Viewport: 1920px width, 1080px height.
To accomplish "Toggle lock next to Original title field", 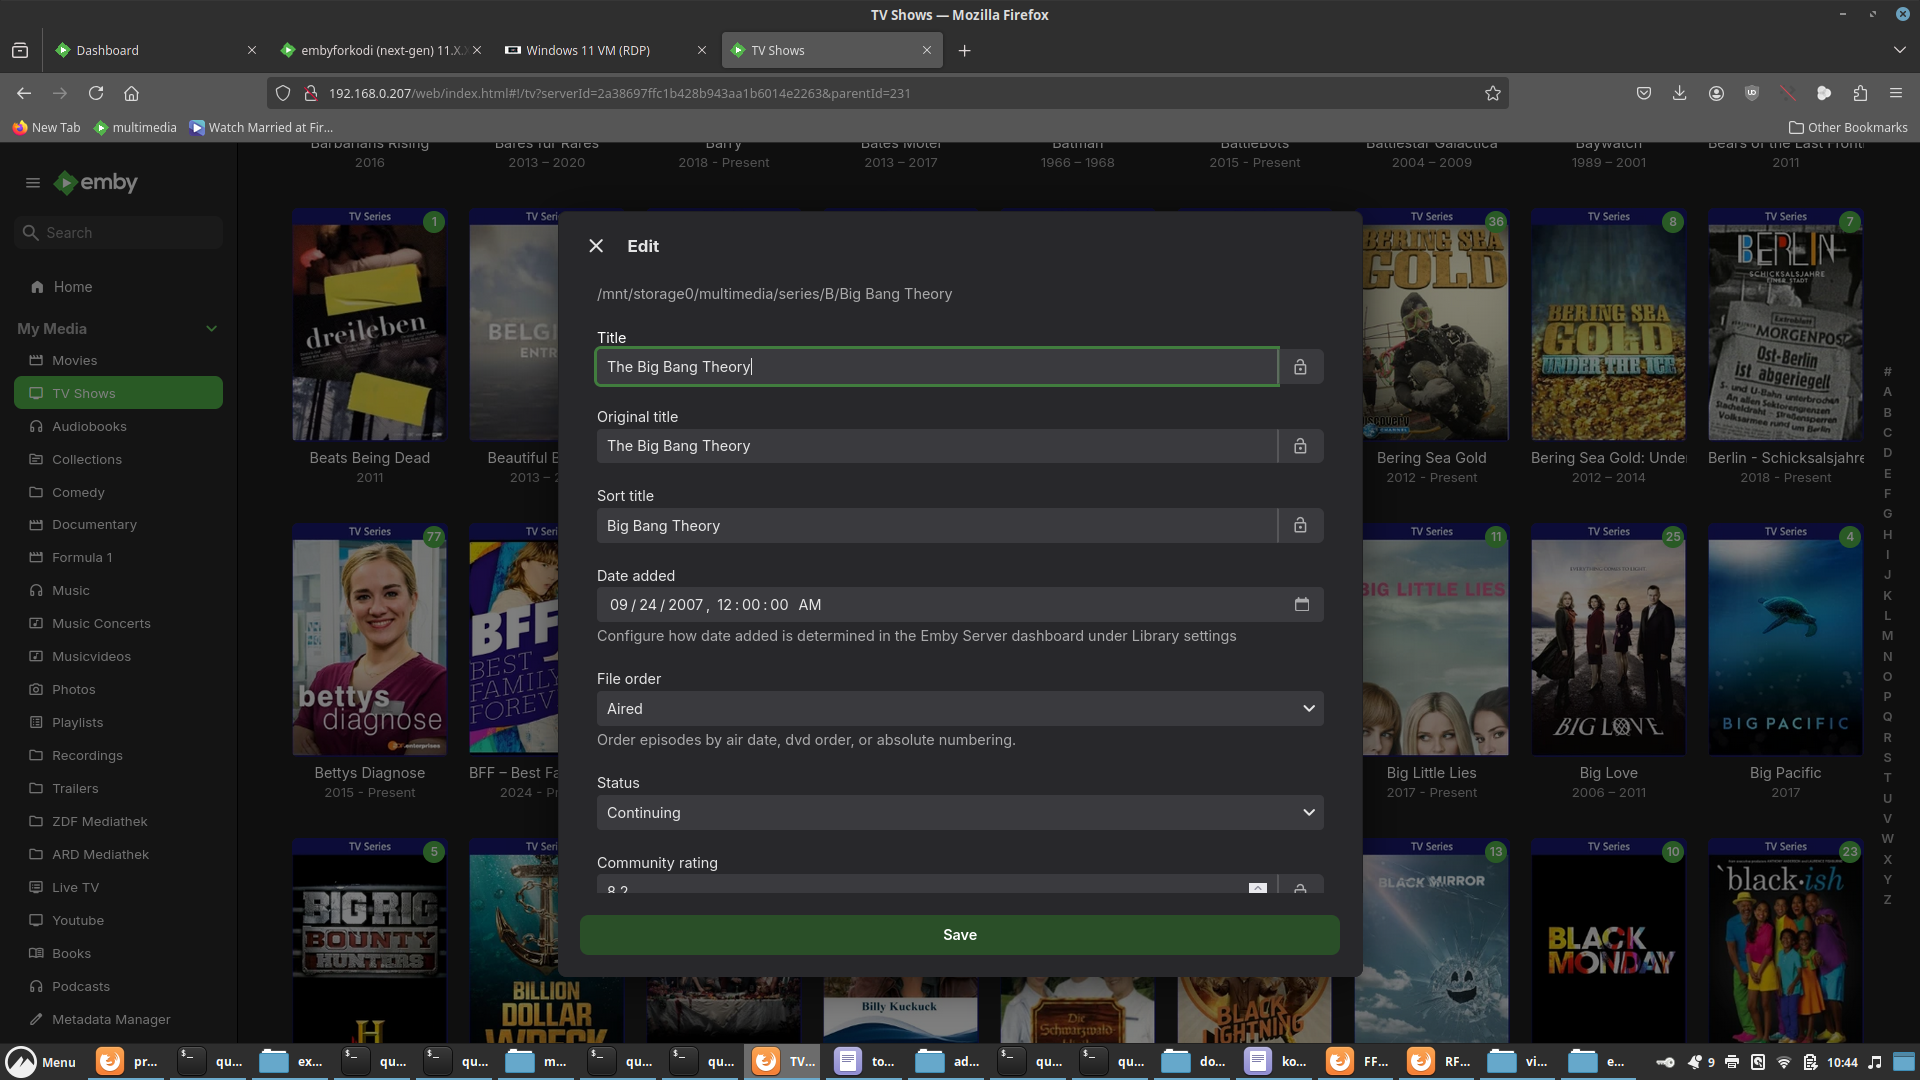I will [x=1300, y=446].
